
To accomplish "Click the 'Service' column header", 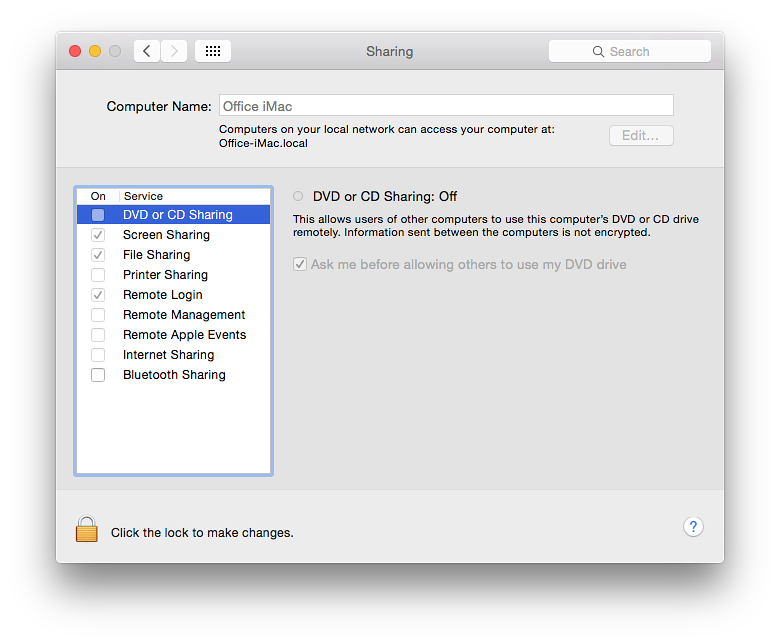I will pos(143,196).
